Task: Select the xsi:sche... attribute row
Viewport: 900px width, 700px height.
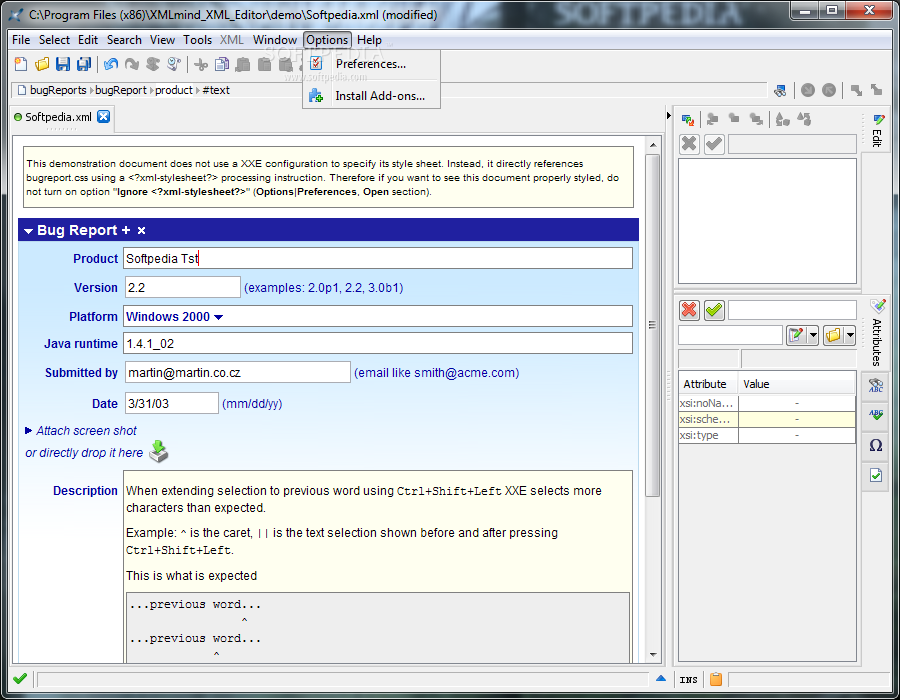Action: pos(767,419)
